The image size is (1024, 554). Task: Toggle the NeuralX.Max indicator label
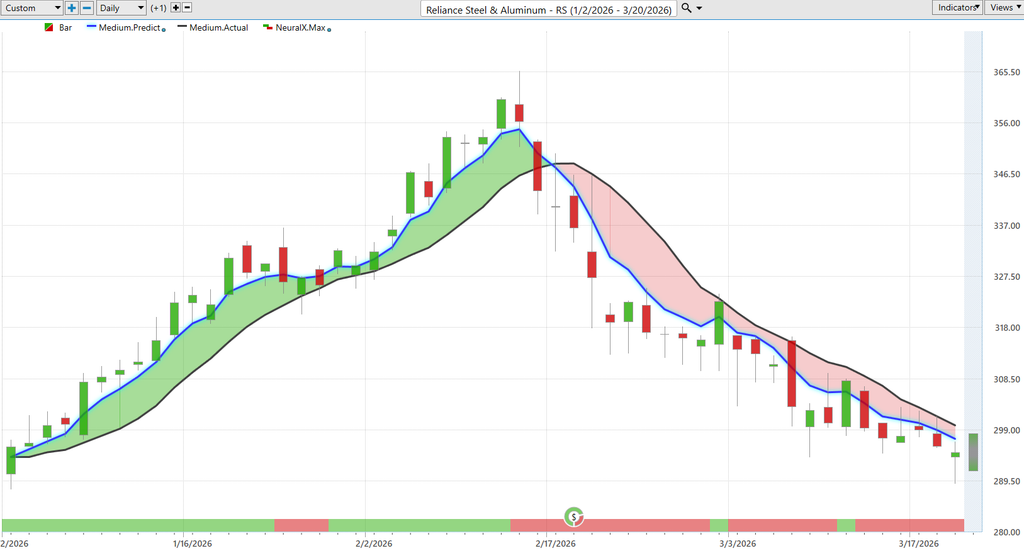[300, 28]
